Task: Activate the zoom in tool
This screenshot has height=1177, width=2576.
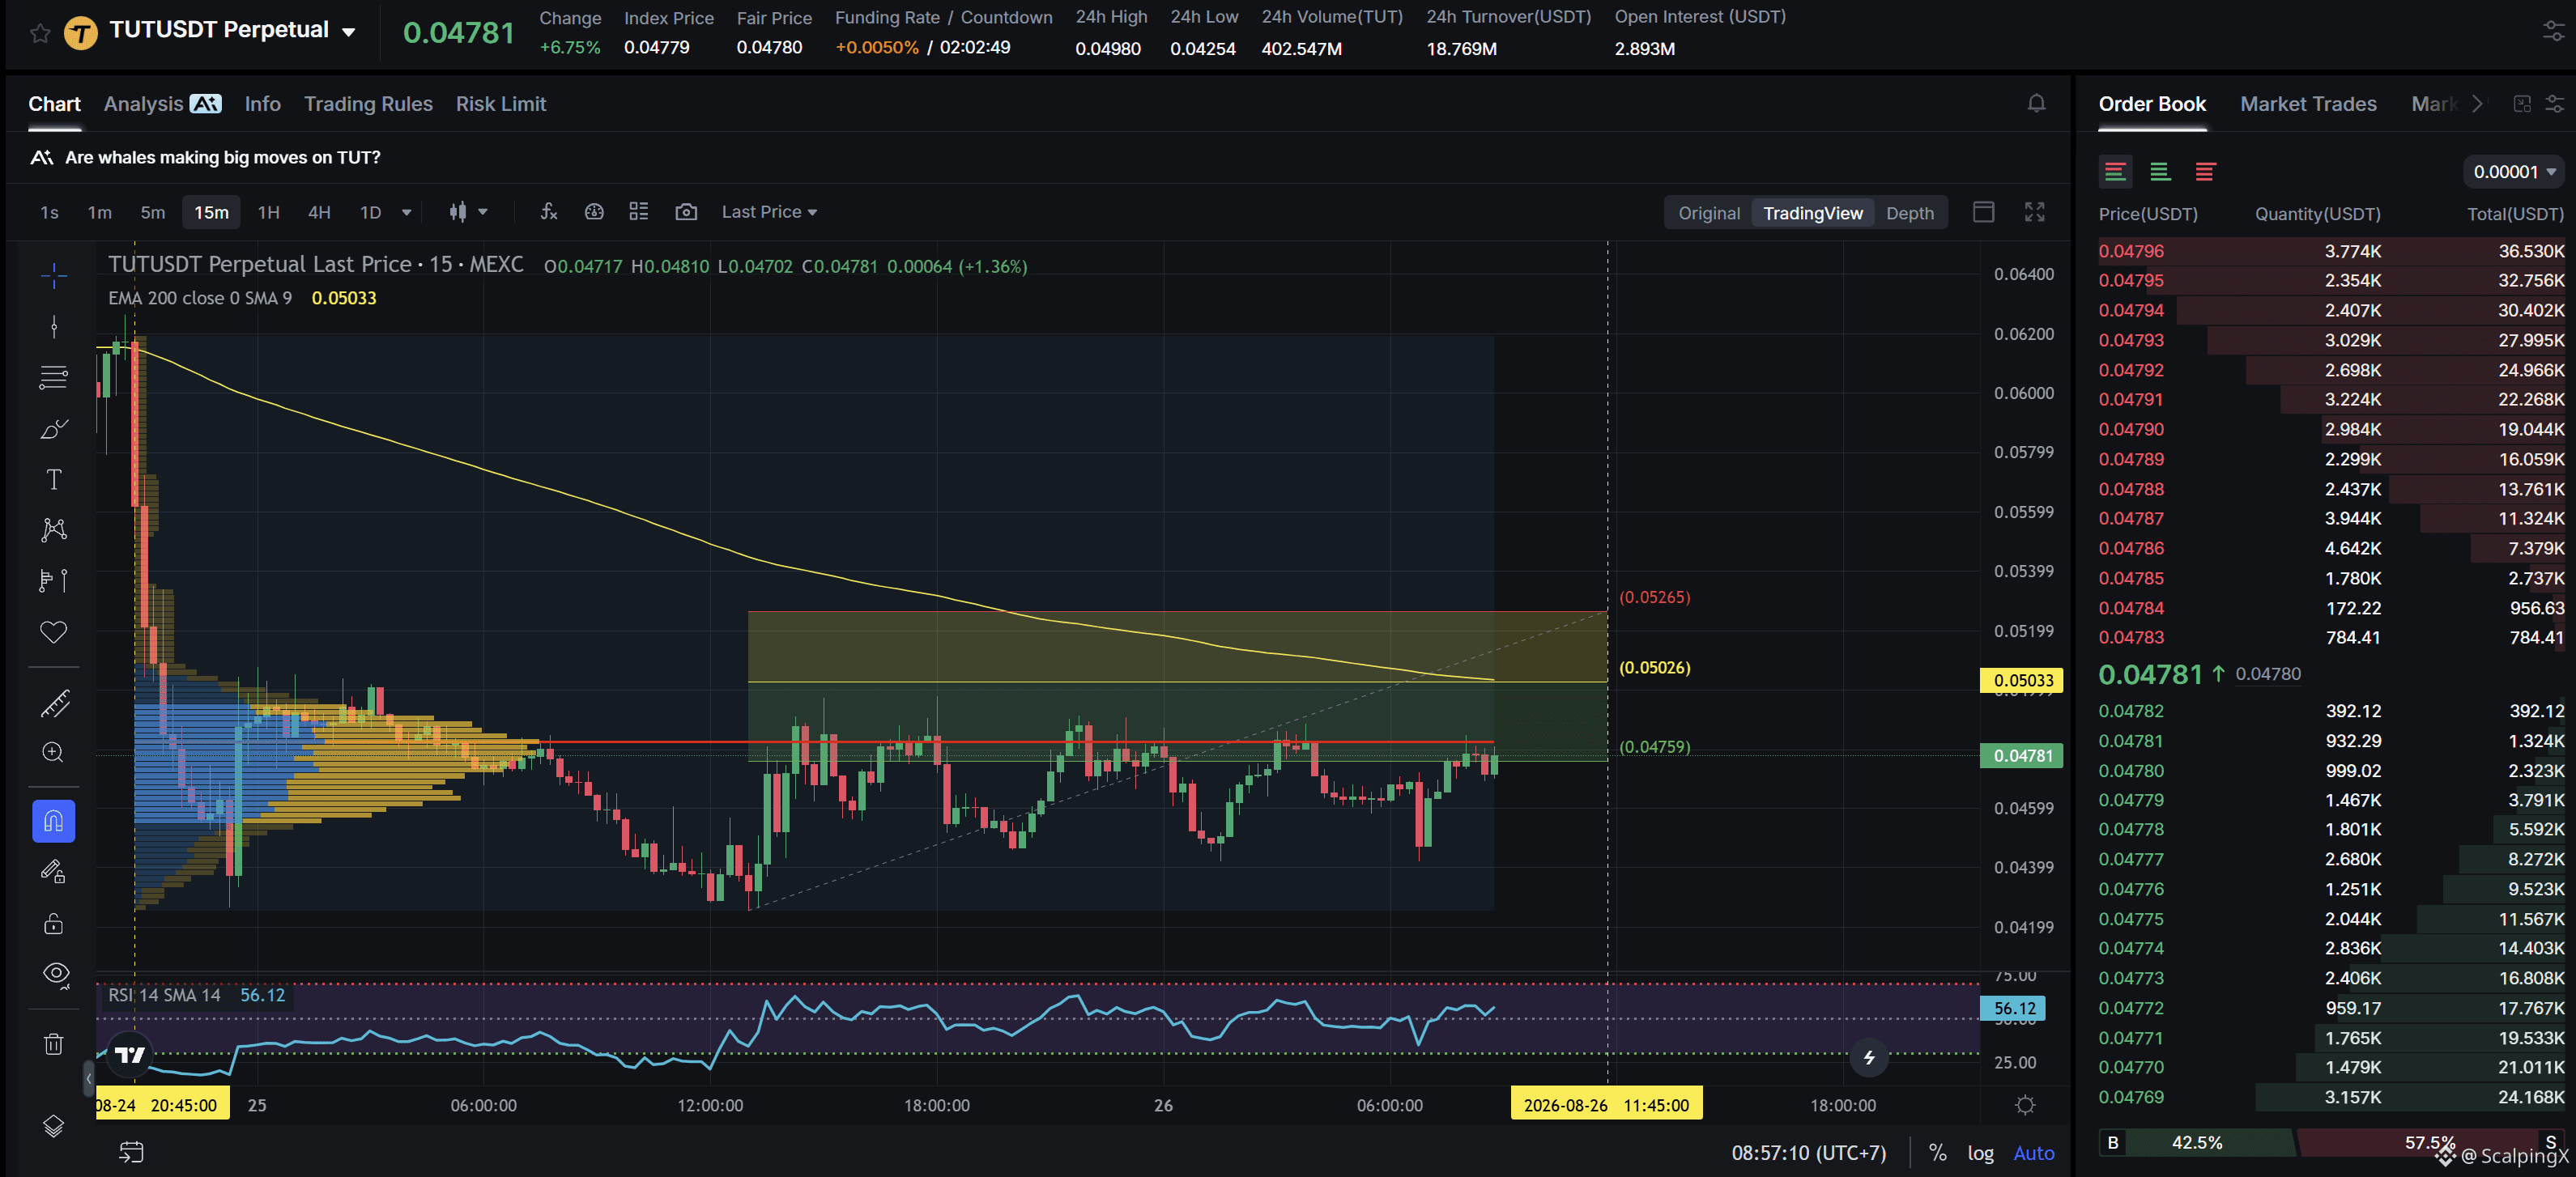Action: 54,752
